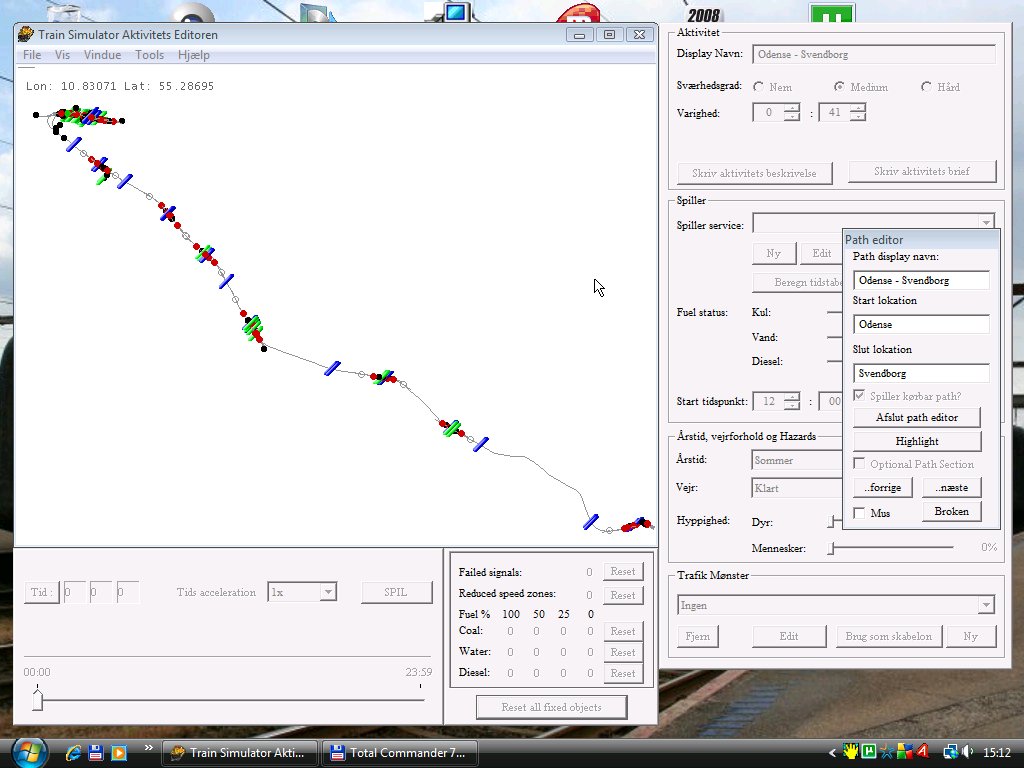Switch to Train Simulator taskbar button
Viewport: 1024px width, 768px height.
pos(240,753)
